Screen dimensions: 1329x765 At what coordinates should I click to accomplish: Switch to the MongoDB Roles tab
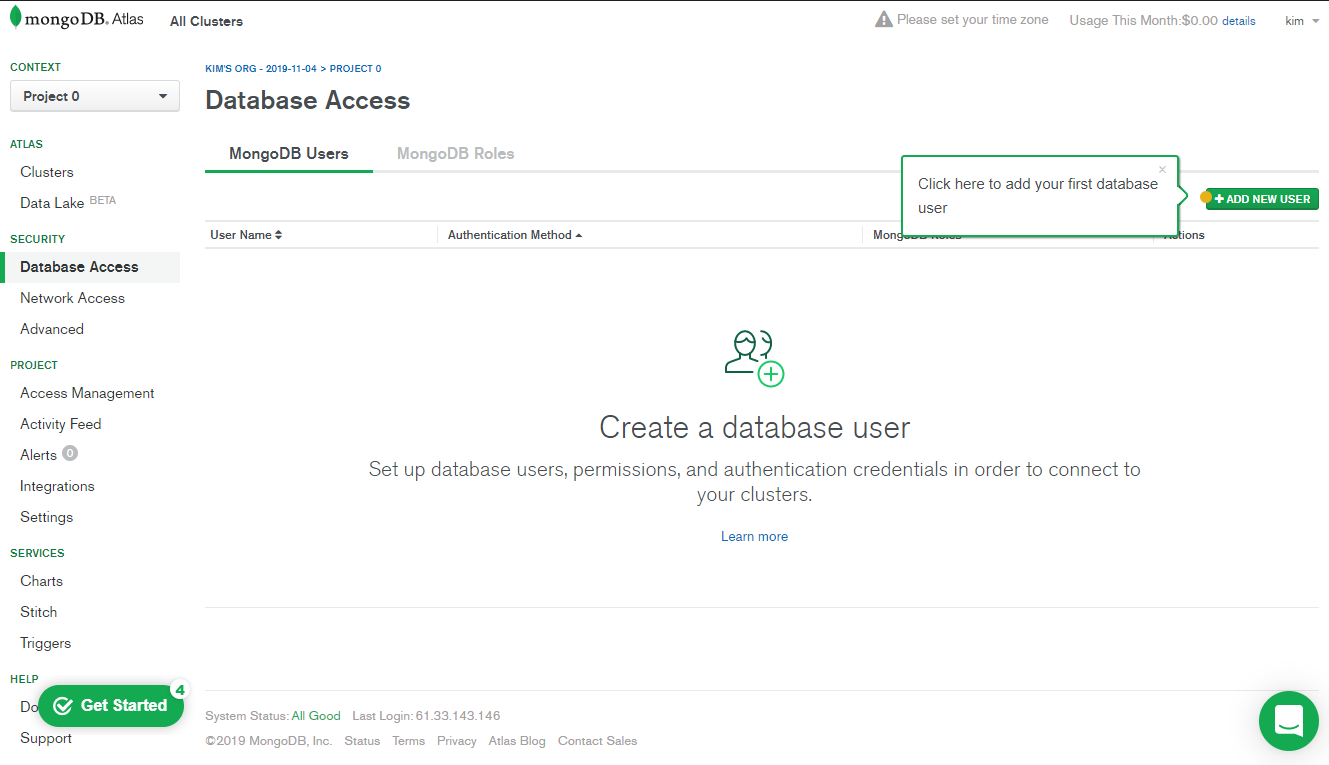[455, 154]
